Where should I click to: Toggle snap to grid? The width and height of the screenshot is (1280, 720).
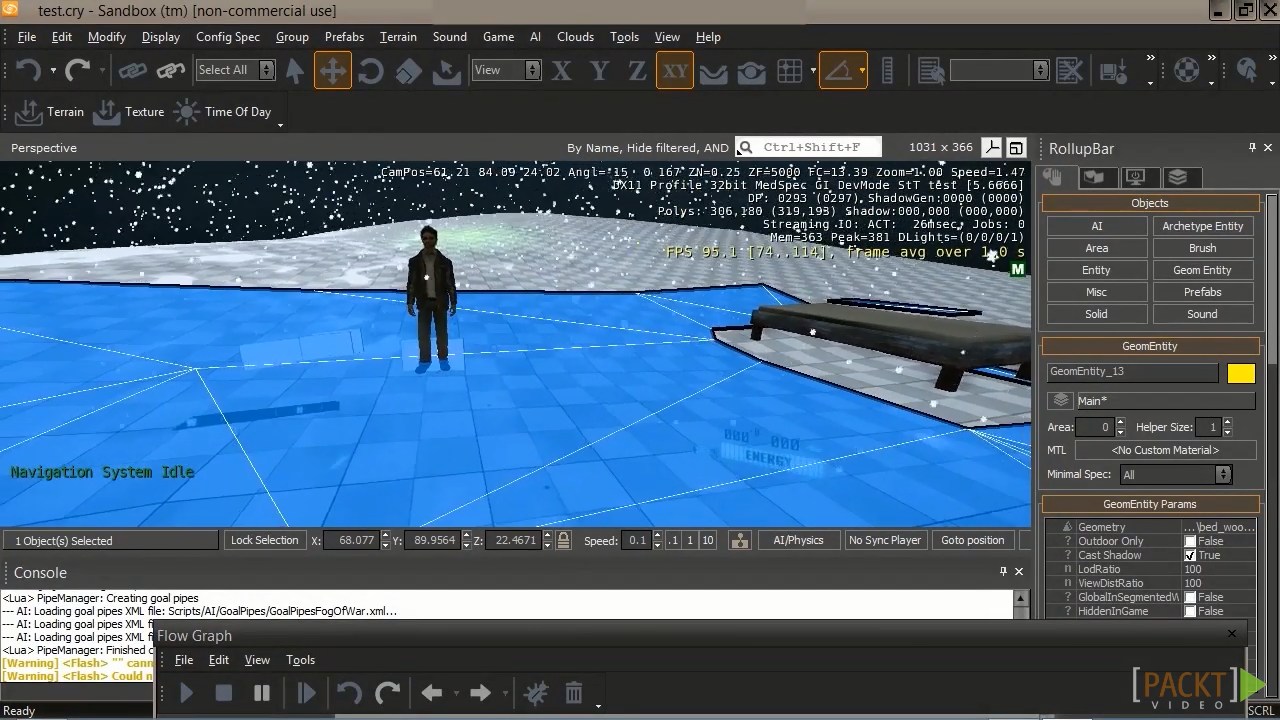coord(790,71)
